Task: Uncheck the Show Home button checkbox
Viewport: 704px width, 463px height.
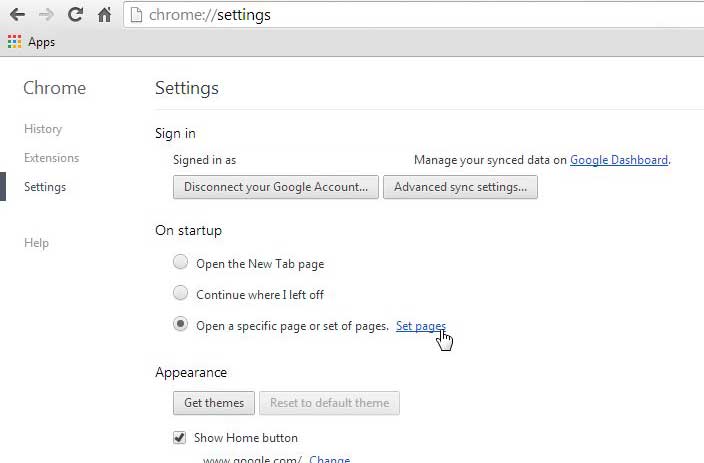Action: click(180, 437)
